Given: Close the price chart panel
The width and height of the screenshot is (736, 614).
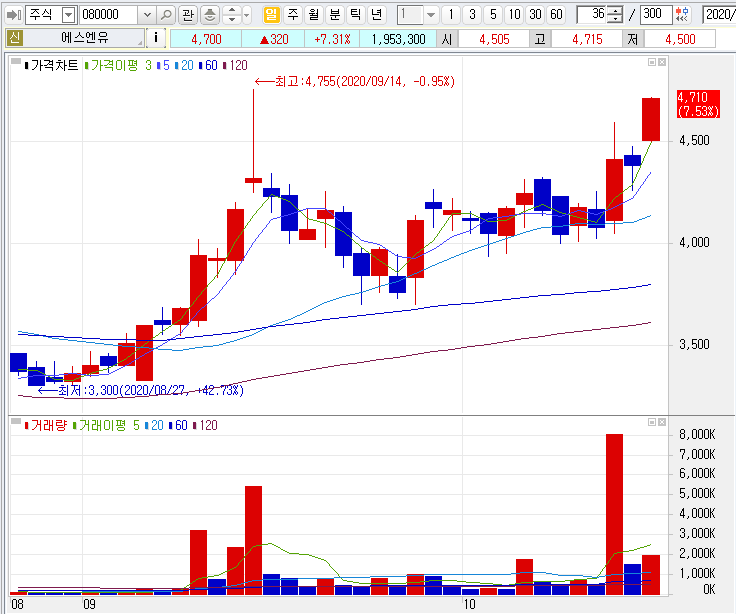Looking at the screenshot, I should (x=662, y=62).
